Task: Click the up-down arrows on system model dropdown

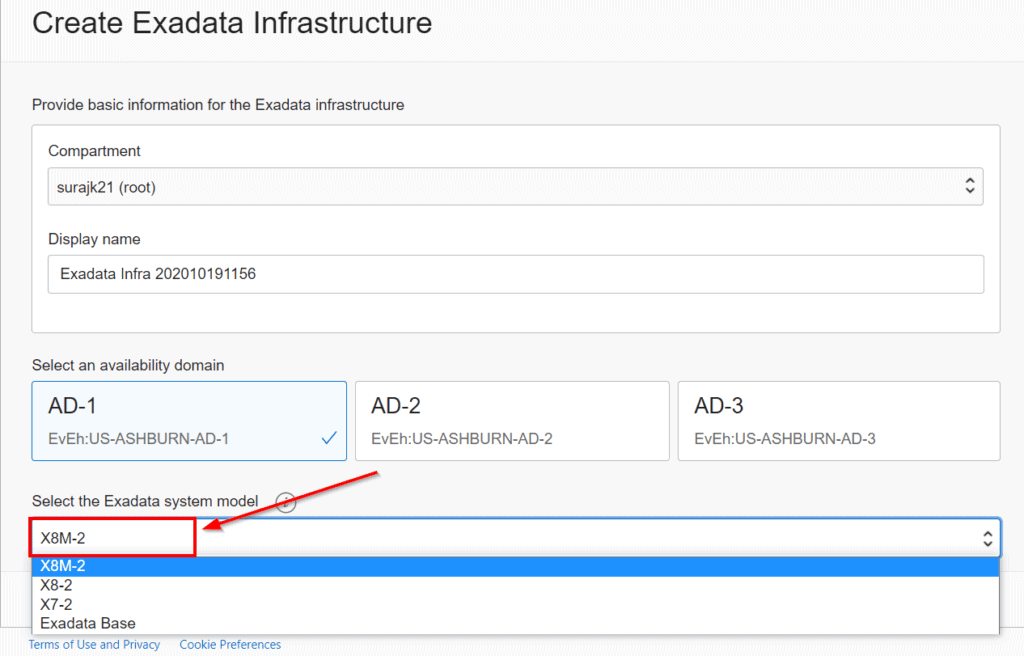Action: pyautogui.click(x=986, y=537)
